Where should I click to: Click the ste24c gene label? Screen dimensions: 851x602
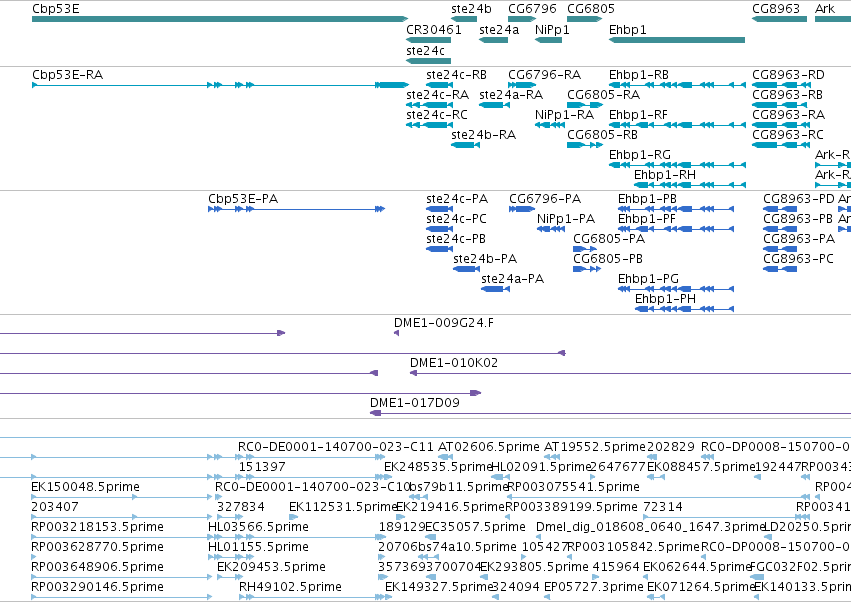pos(426,50)
